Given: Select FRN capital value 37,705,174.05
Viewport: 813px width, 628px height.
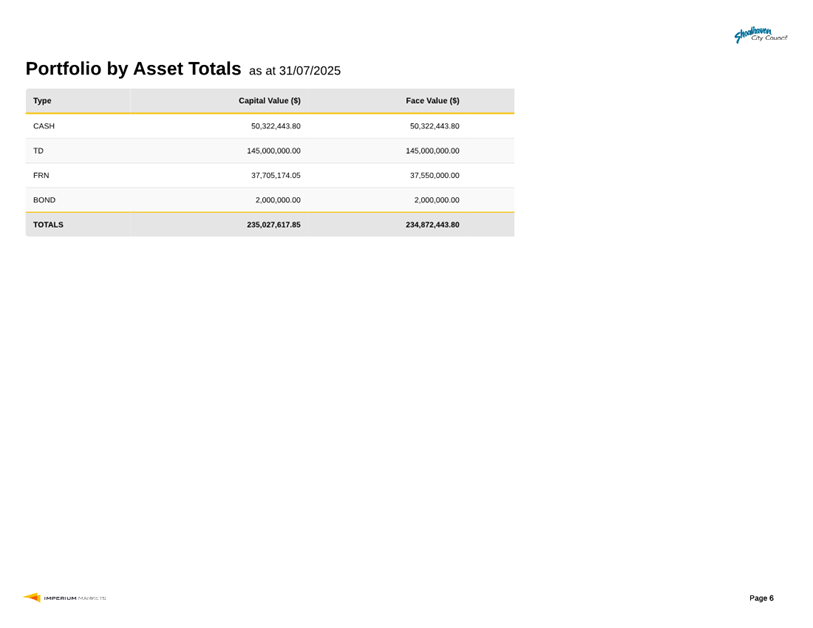Looking at the screenshot, I should (x=275, y=175).
